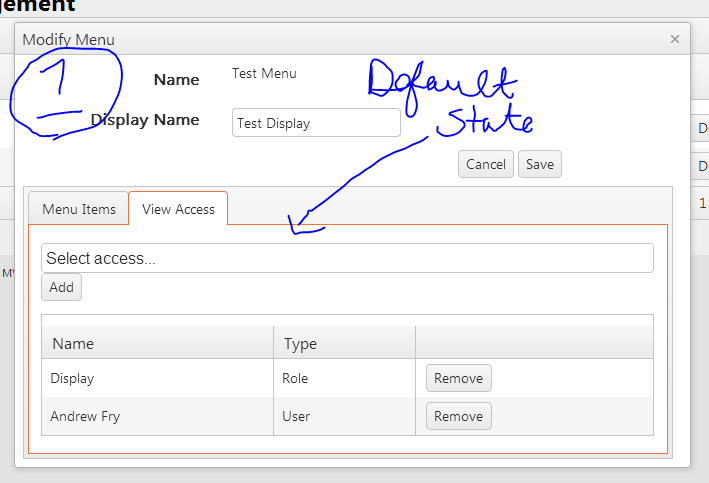This screenshot has width=709, height=483.
Task: Click the Display Name input field
Action: [x=316, y=123]
